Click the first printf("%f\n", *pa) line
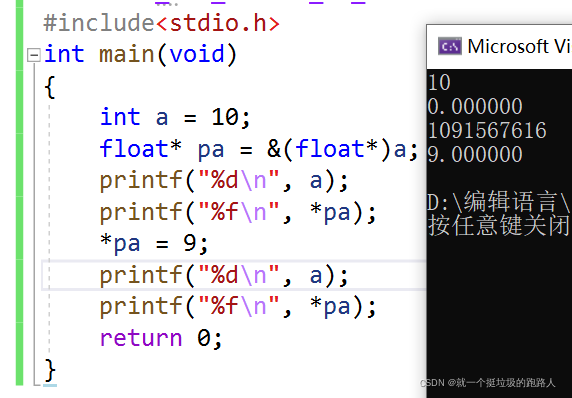572x398 pixels. click(238, 212)
